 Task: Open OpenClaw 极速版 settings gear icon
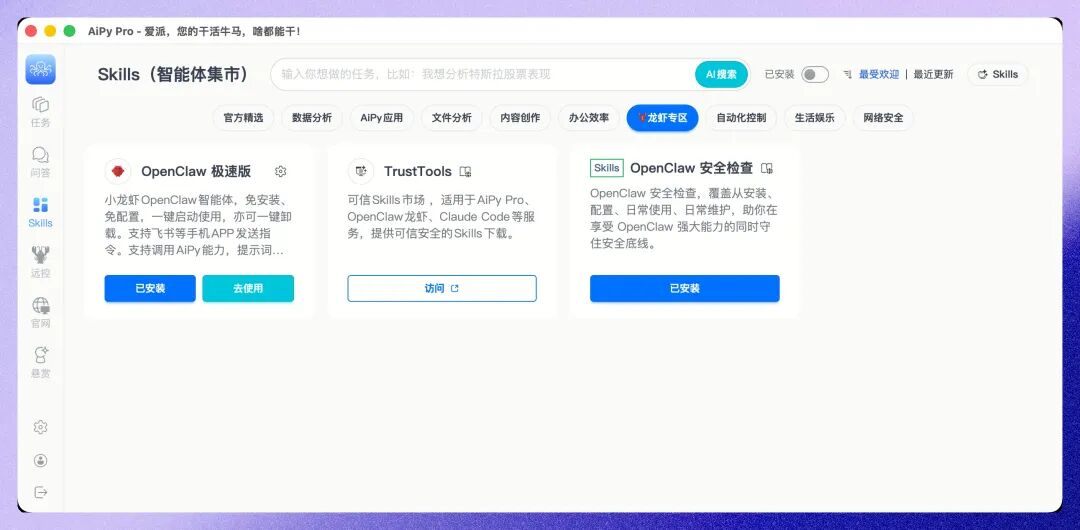pos(280,172)
